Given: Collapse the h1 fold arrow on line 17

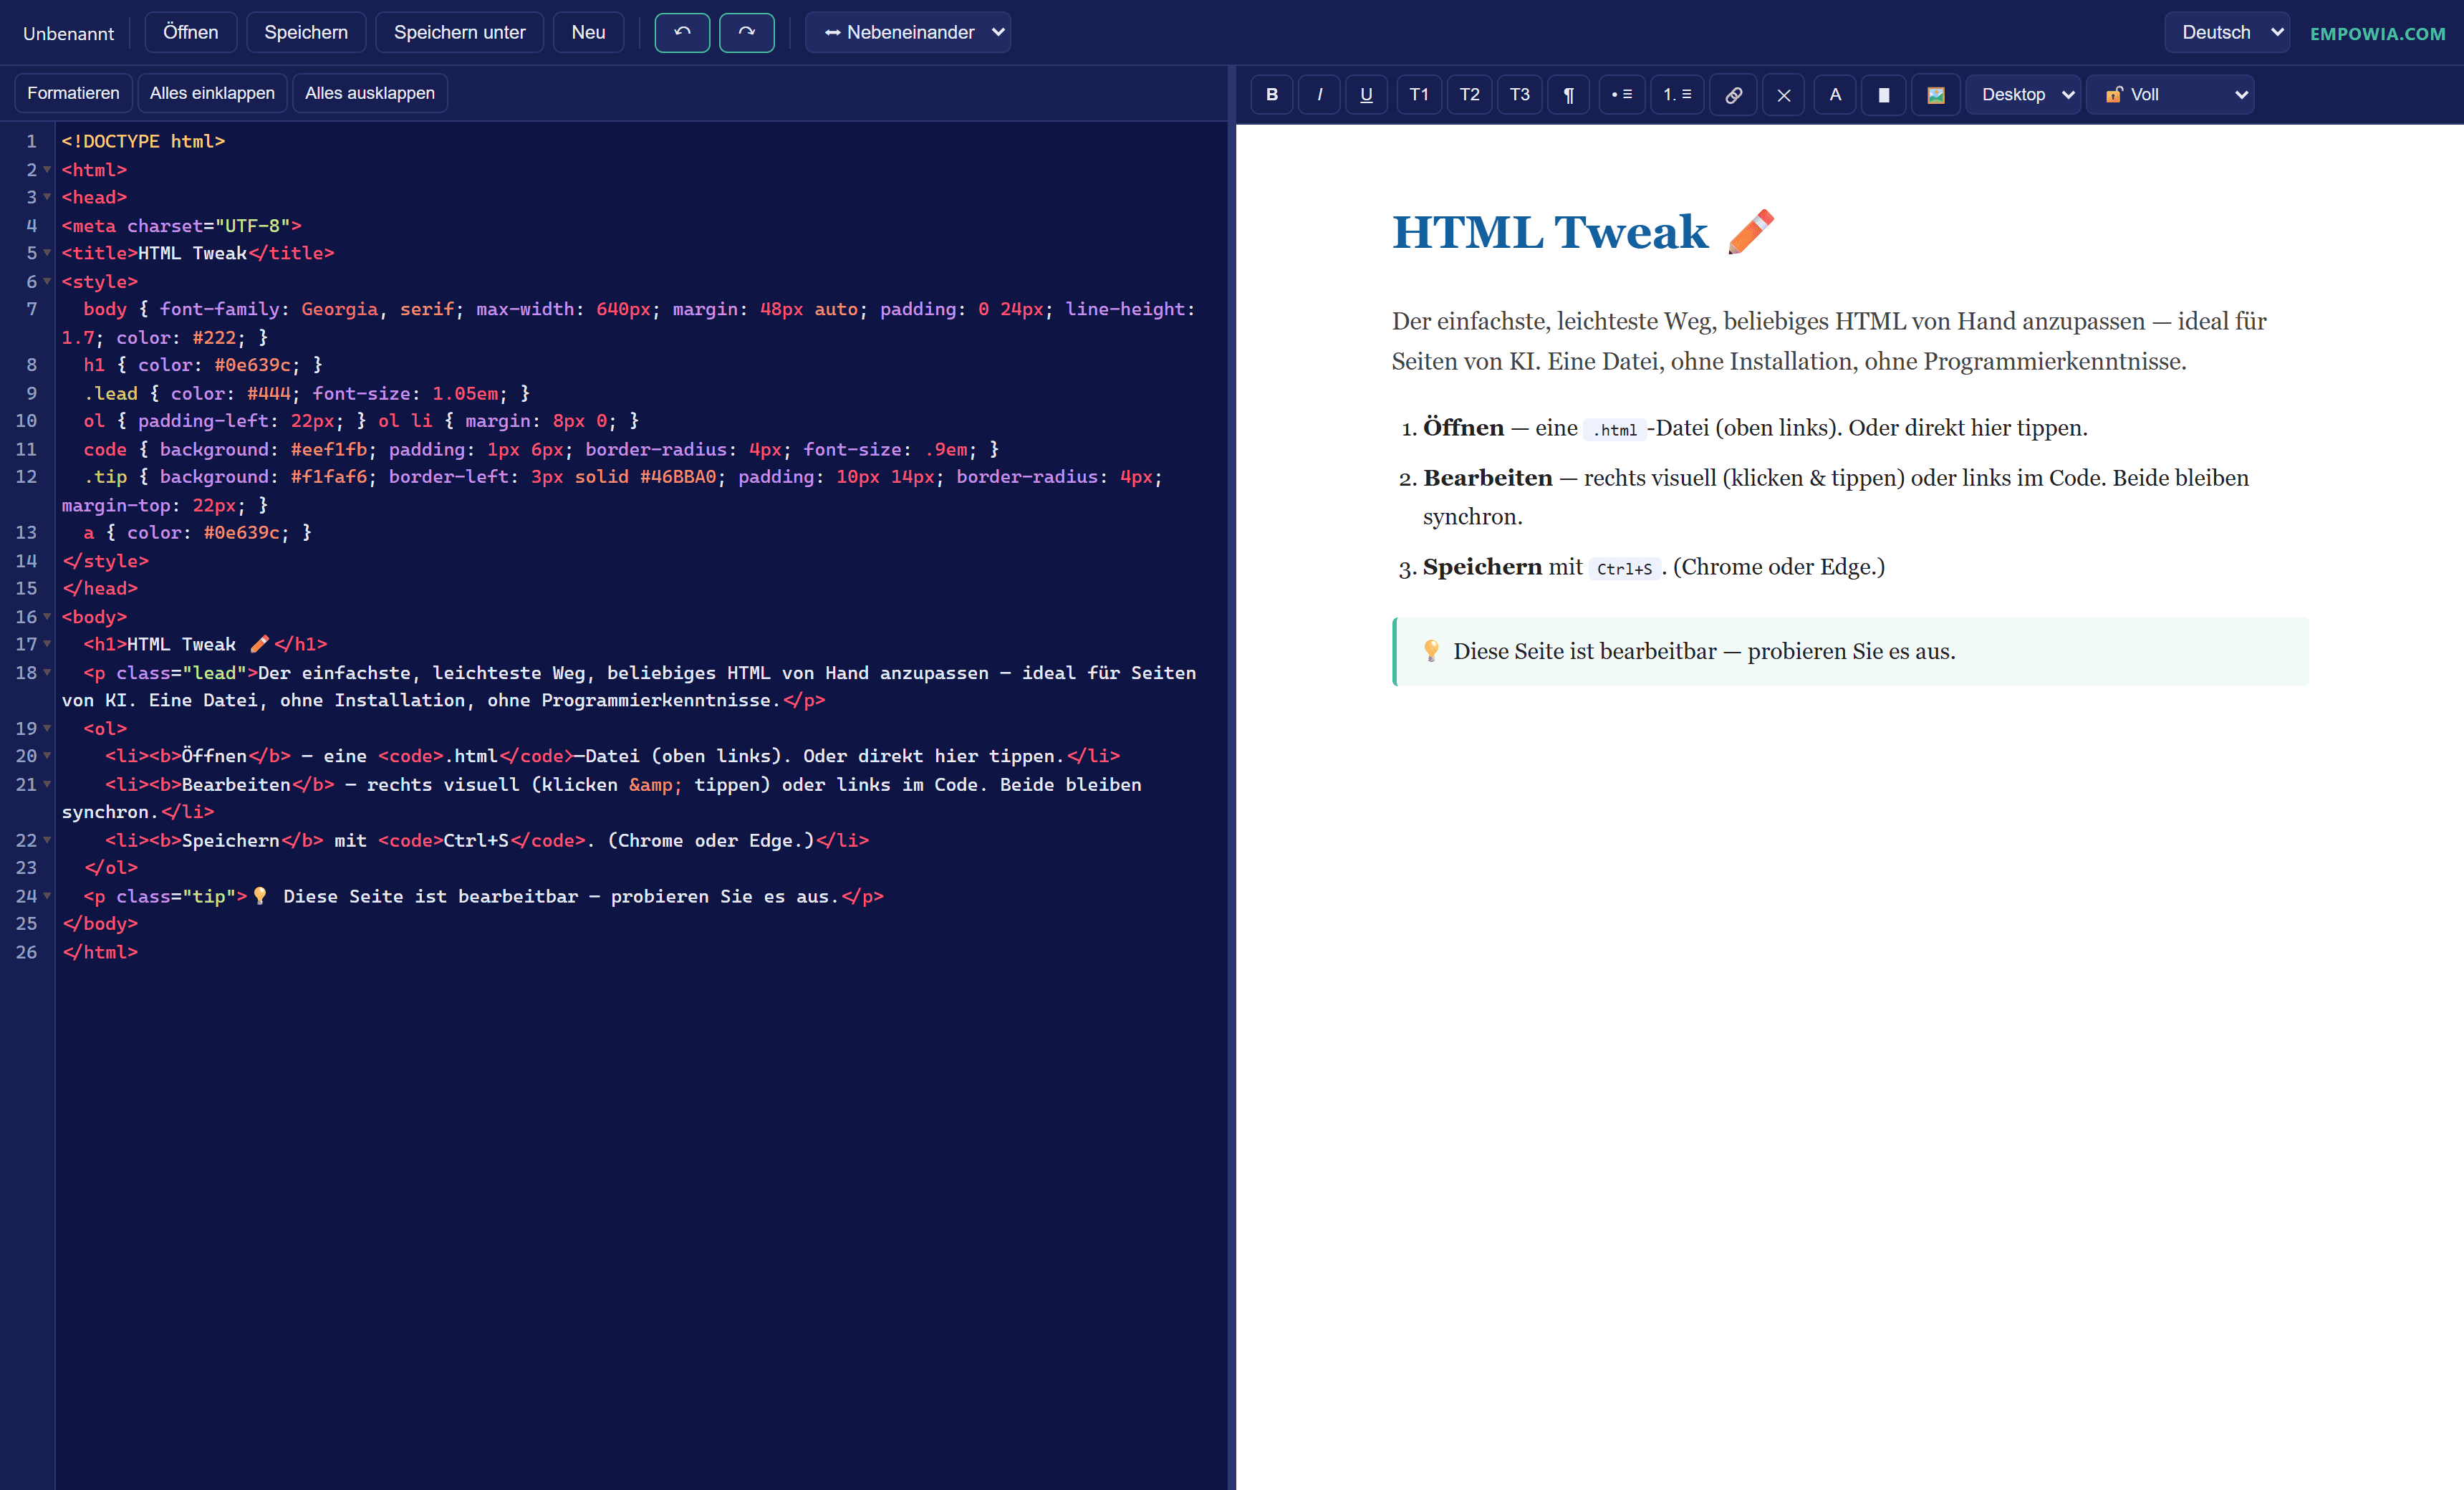Looking at the screenshot, I should pos(47,644).
